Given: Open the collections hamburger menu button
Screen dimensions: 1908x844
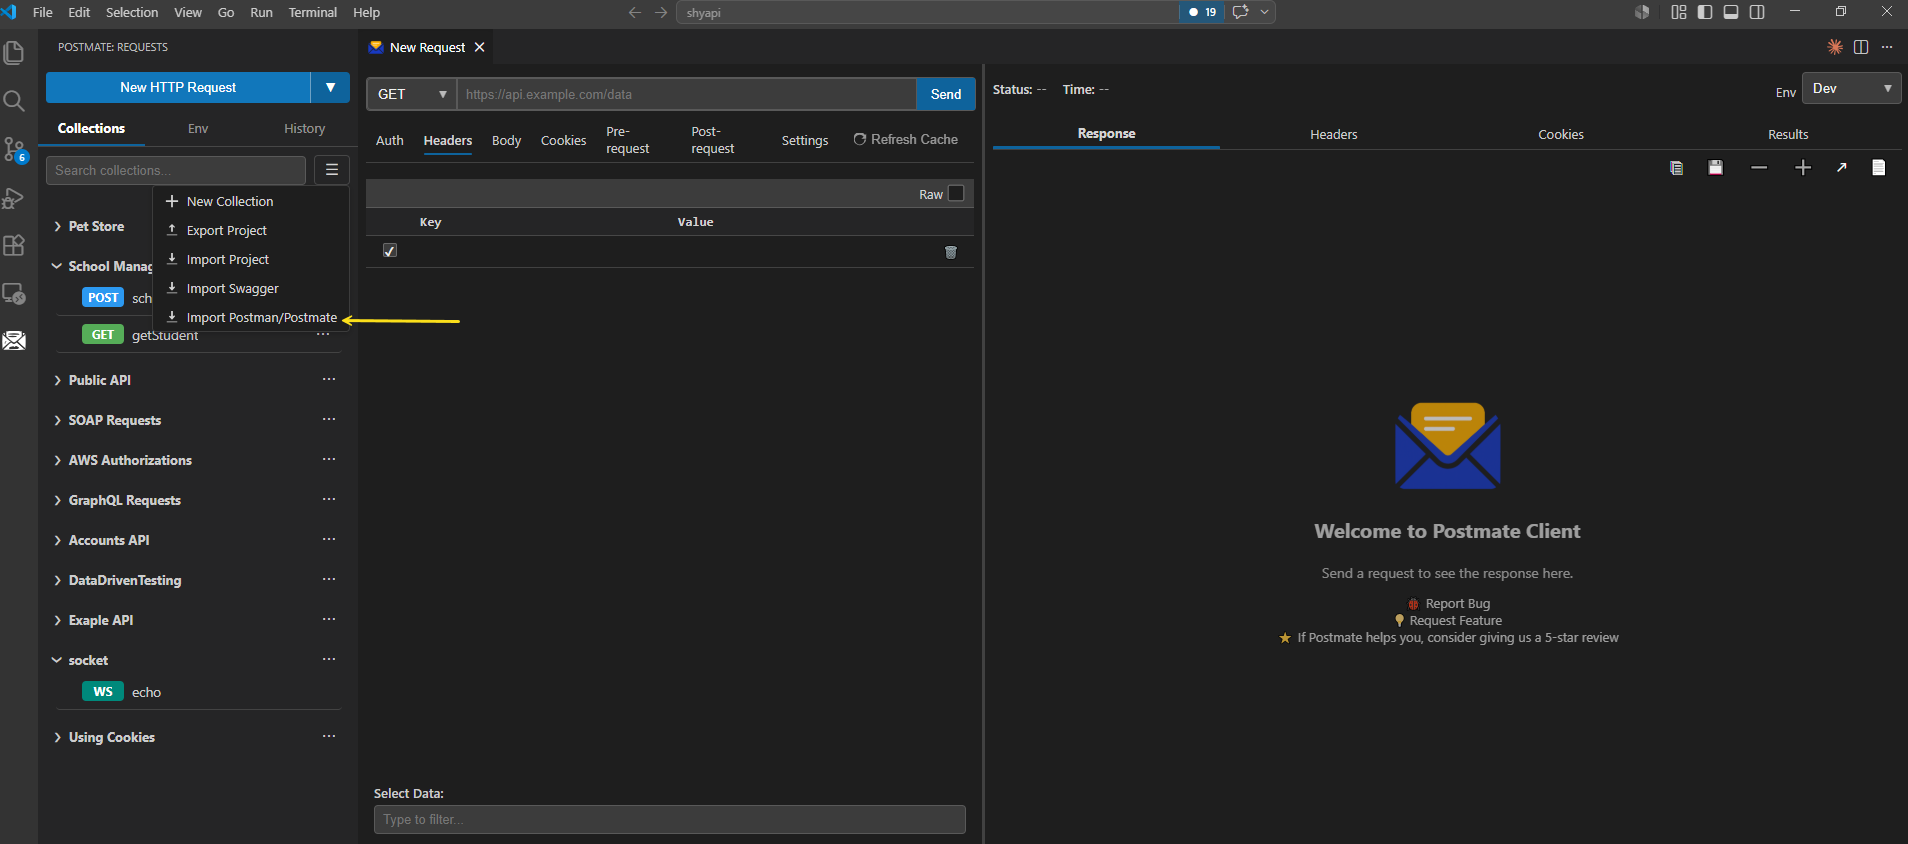Looking at the screenshot, I should [332, 170].
